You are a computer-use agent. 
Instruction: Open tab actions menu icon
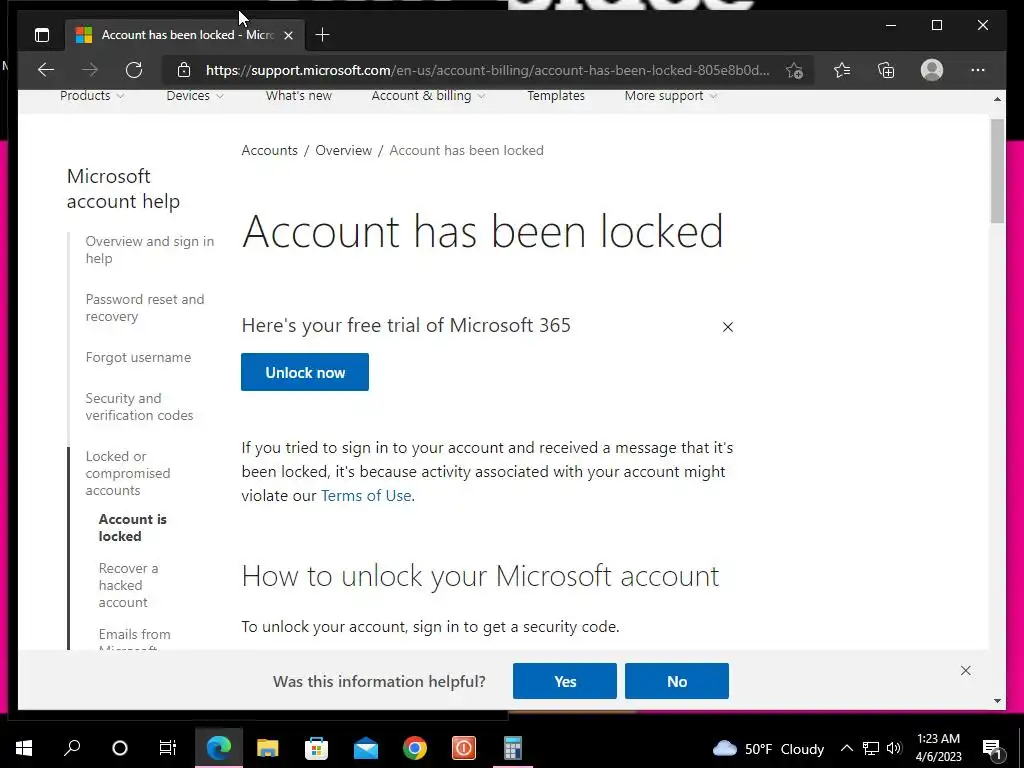[x=42, y=35]
